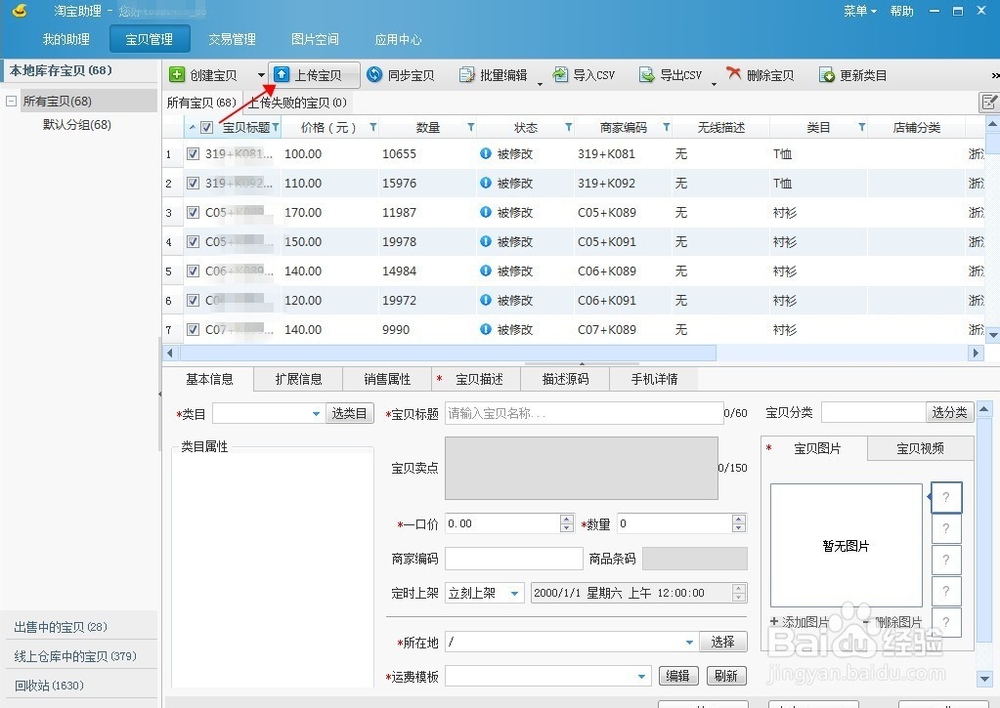Image resolution: width=1000 pixels, height=708 pixels.
Task: Click the 选类目 button
Action: pyautogui.click(x=349, y=412)
